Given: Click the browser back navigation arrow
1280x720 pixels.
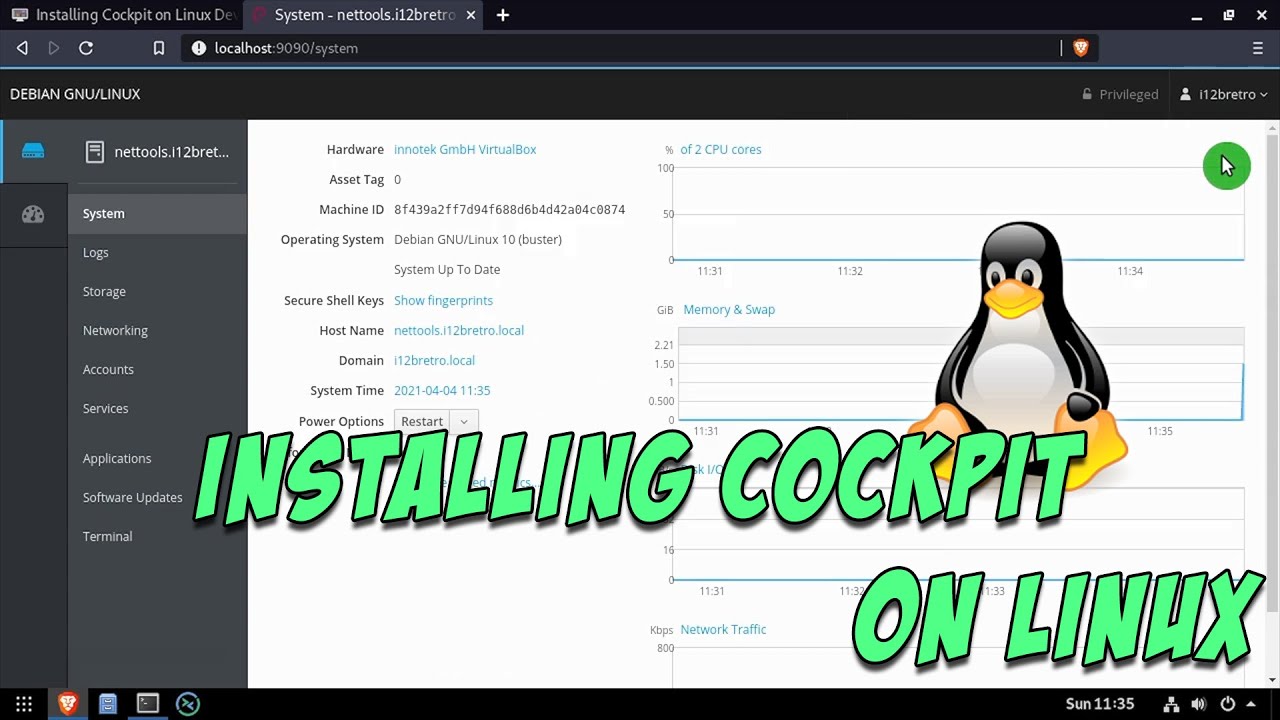Looking at the screenshot, I should click(x=22, y=48).
